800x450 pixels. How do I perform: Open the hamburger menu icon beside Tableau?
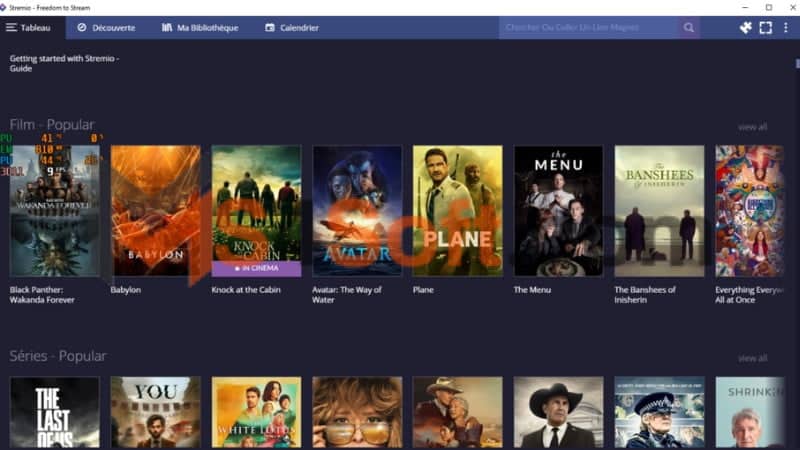[11, 28]
